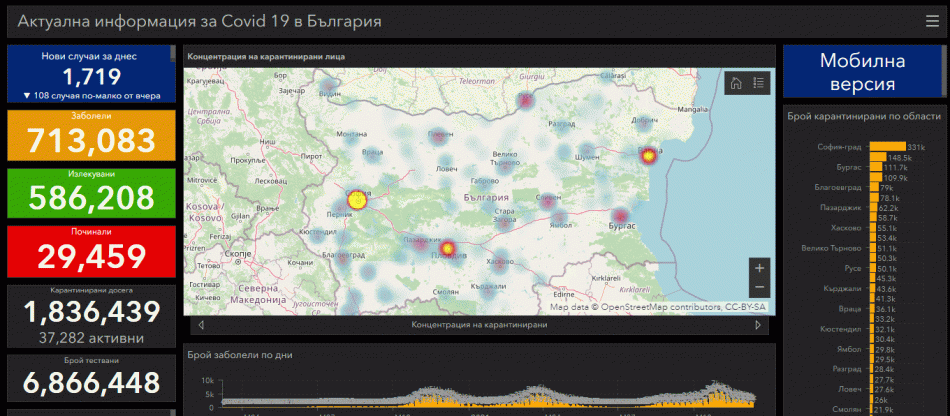Go to previous map with left arrow
This screenshot has height=416, width=950.
pyautogui.click(x=201, y=325)
